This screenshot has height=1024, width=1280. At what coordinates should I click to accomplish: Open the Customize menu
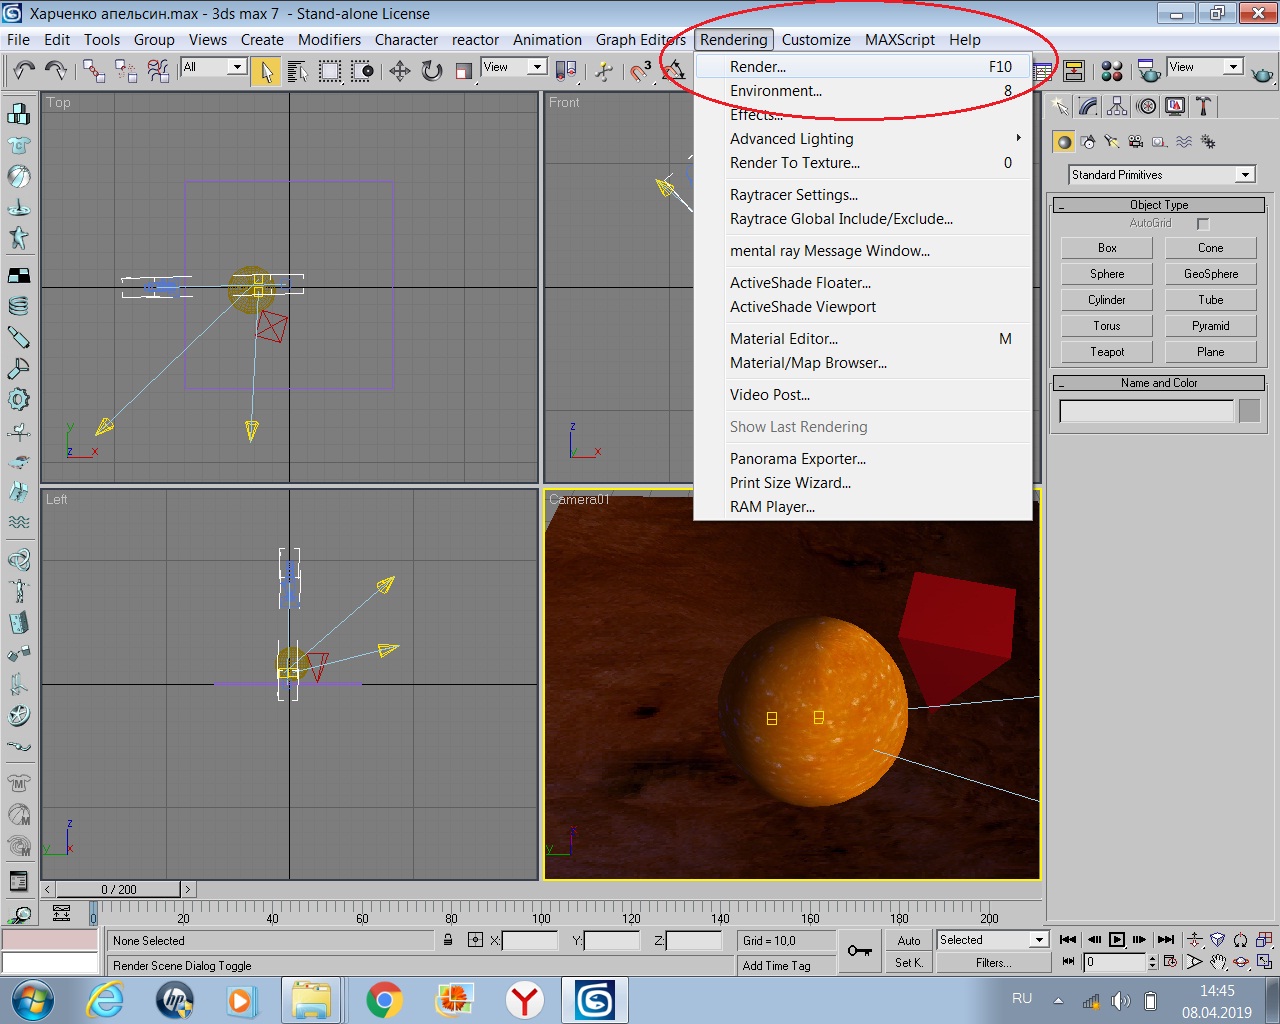(x=816, y=40)
